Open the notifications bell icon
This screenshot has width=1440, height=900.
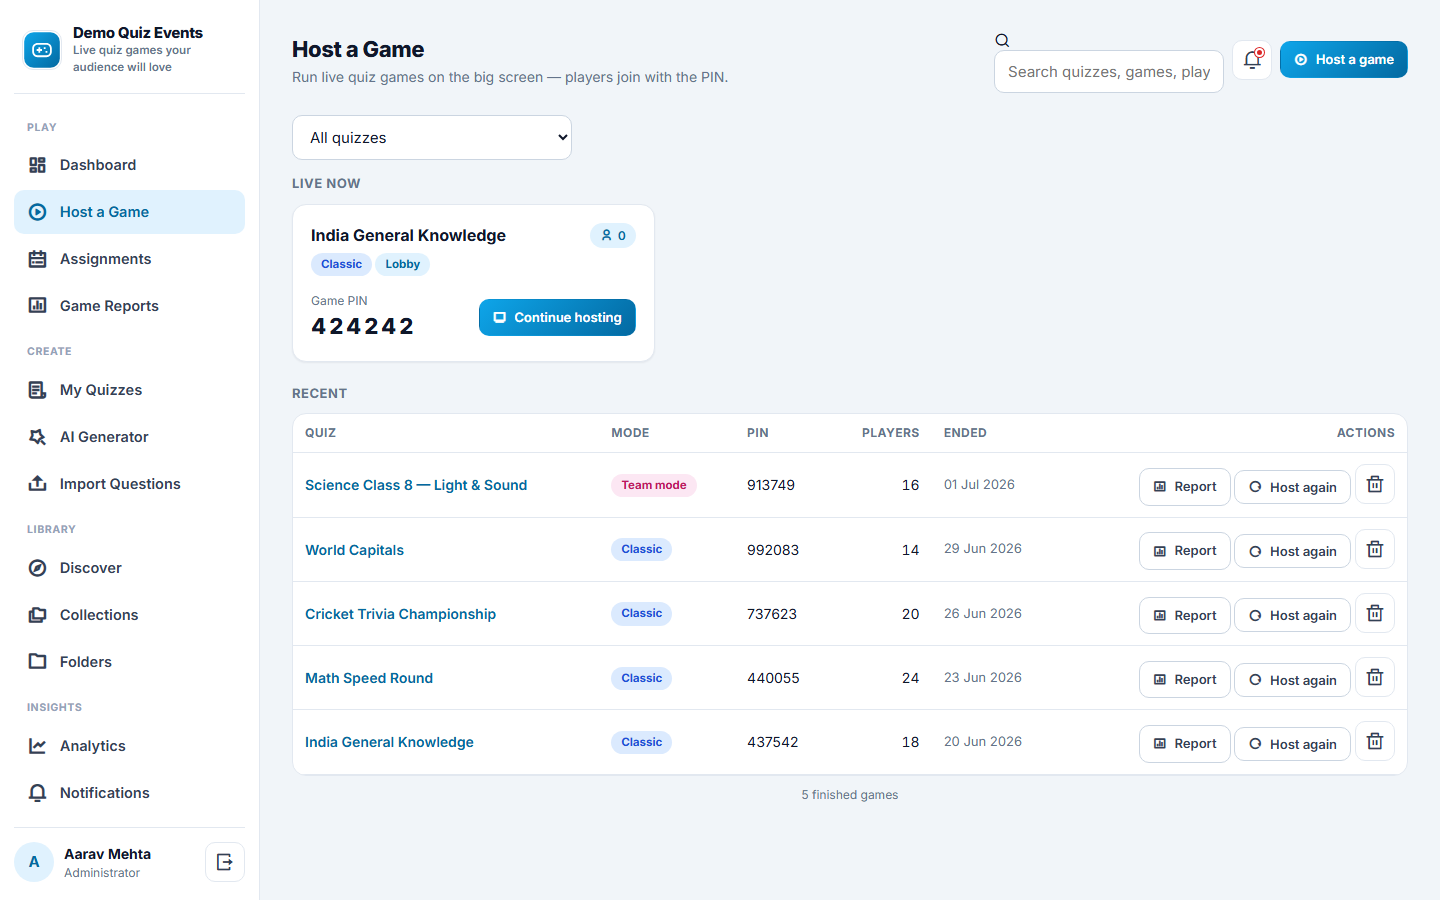click(1252, 60)
